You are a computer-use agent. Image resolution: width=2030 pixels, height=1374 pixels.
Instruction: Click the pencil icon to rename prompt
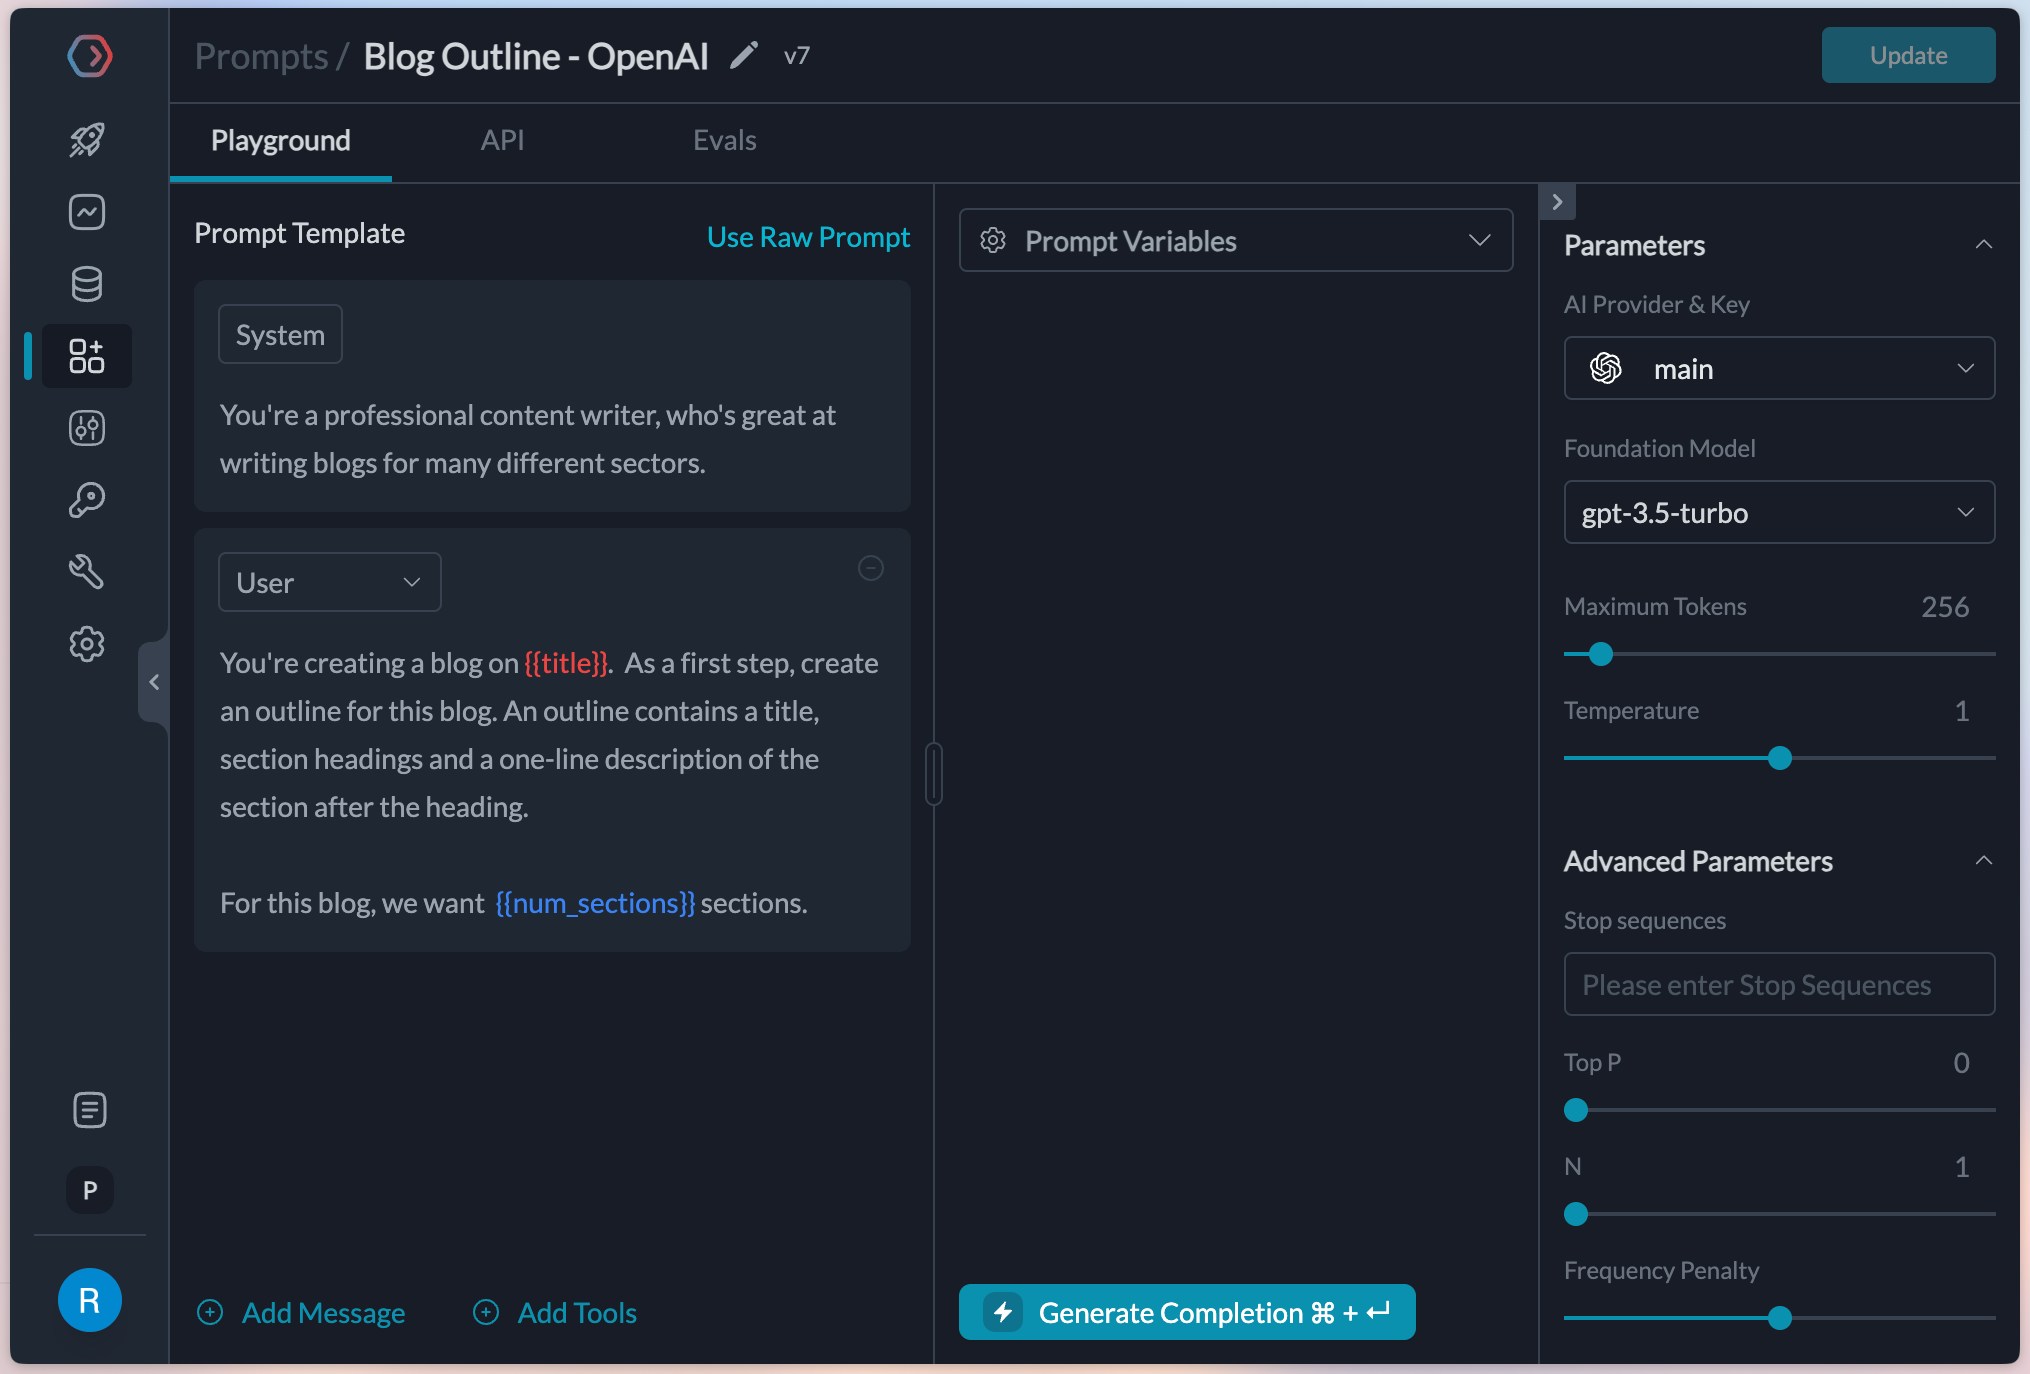[743, 56]
